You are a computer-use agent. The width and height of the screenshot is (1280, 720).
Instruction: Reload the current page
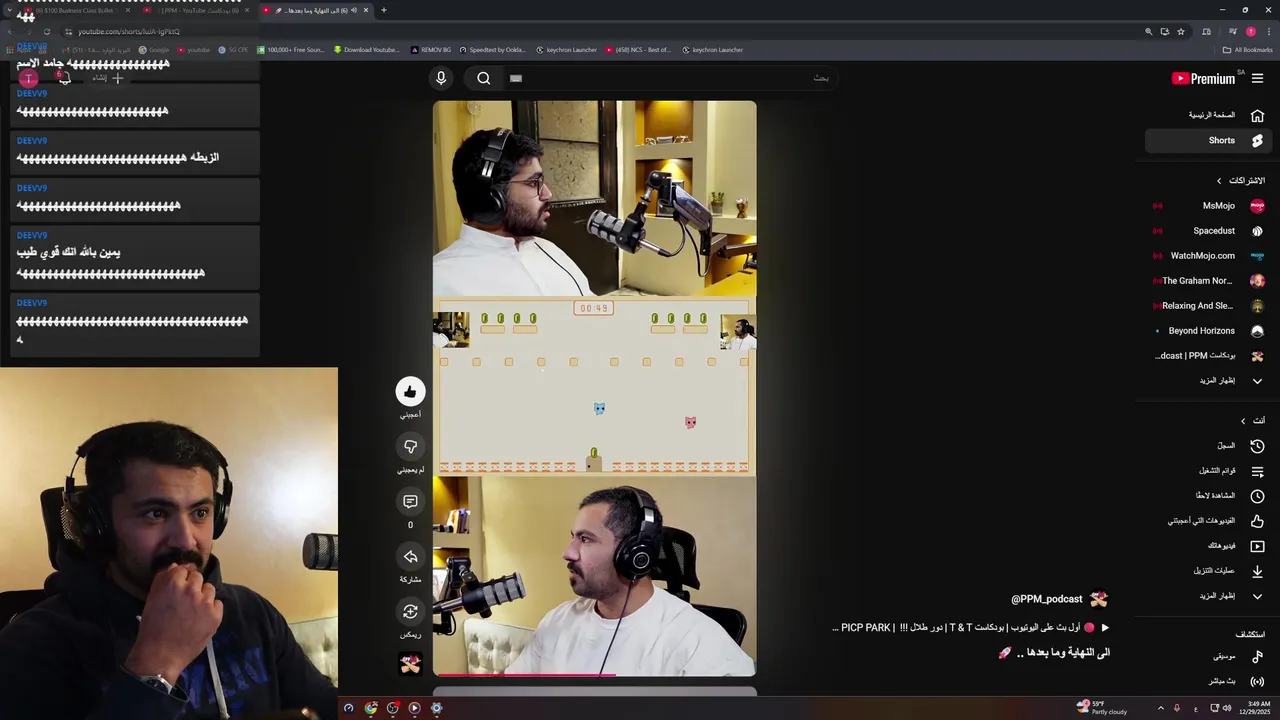pyautogui.click(x=46, y=31)
